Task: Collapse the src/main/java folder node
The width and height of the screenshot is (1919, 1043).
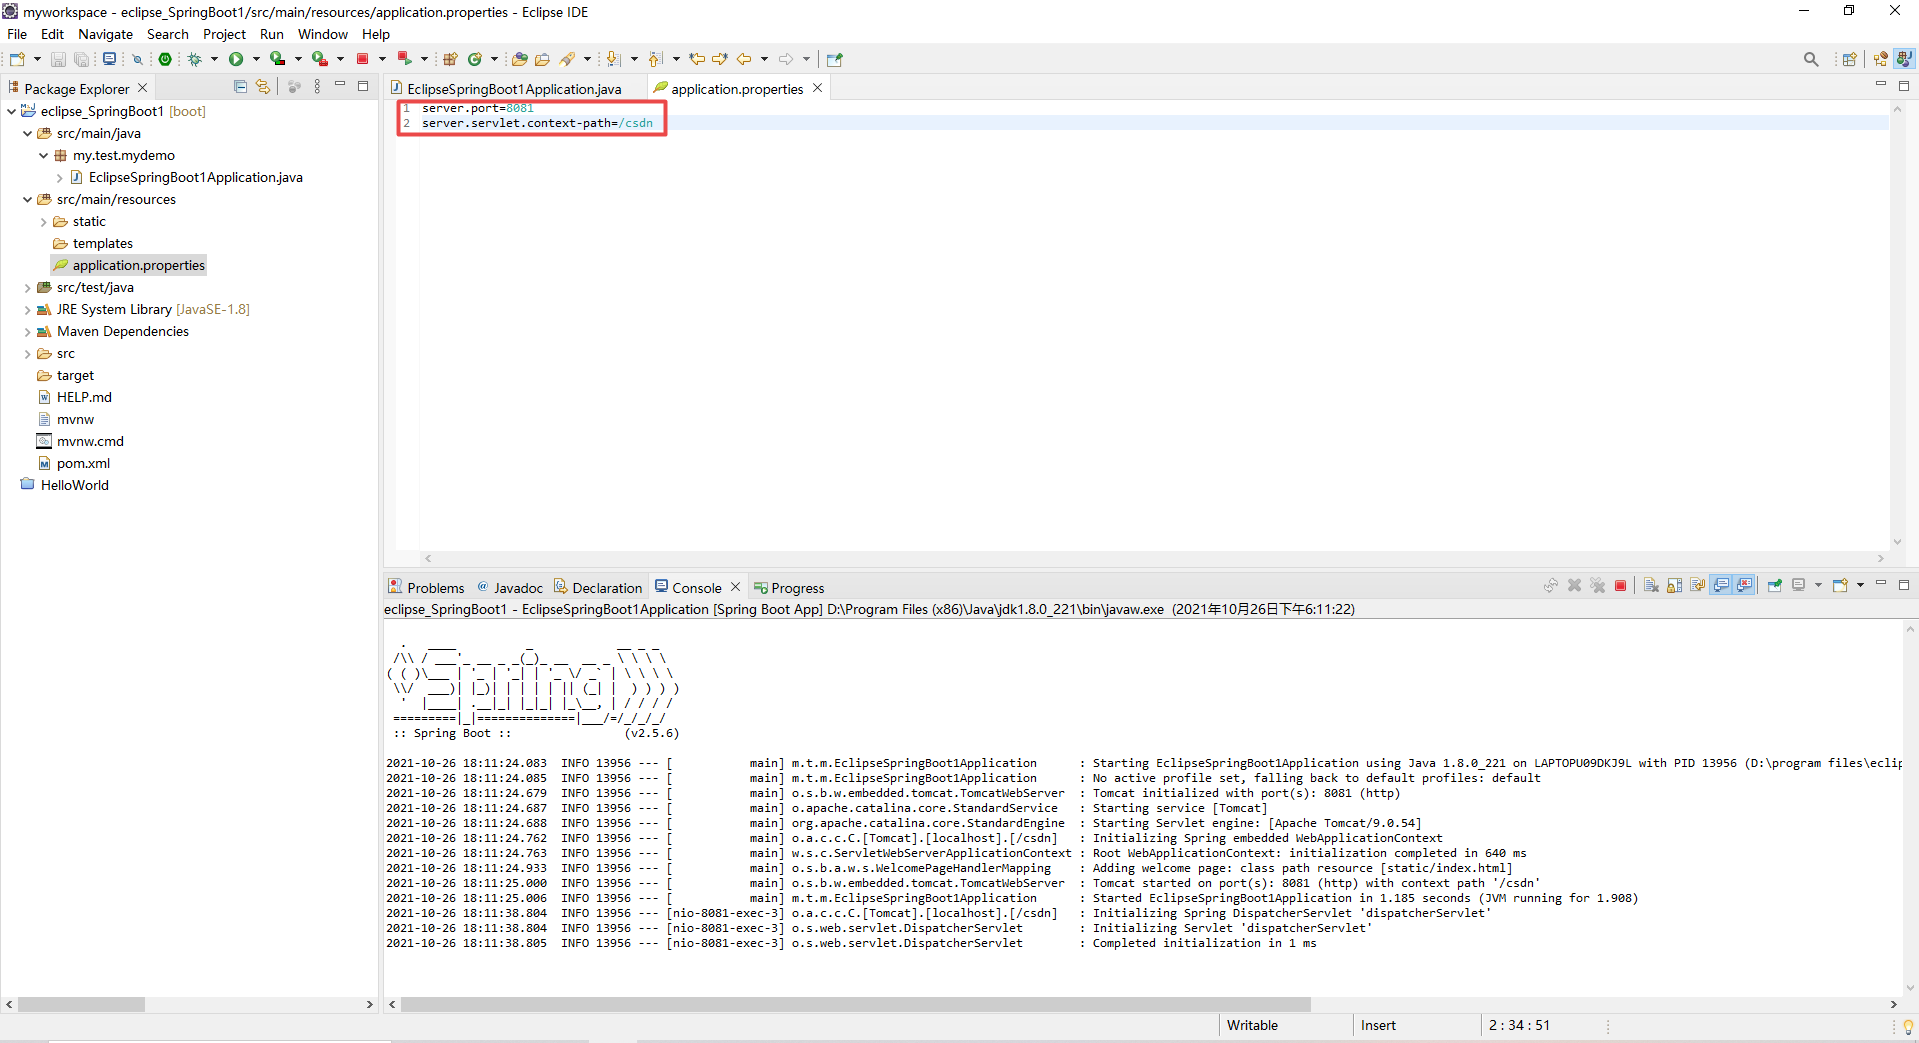Action: tap(28, 133)
